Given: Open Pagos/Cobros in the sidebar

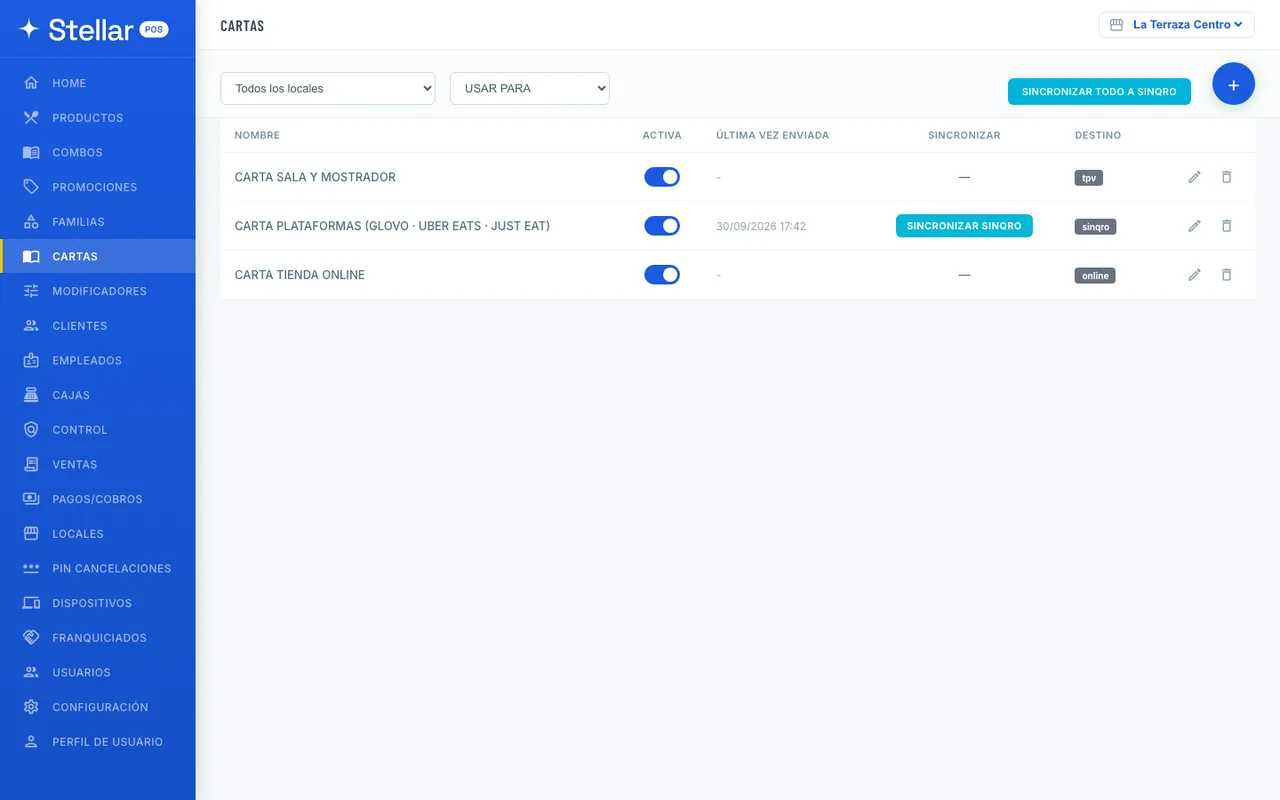Looking at the screenshot, I should [98, 499].
